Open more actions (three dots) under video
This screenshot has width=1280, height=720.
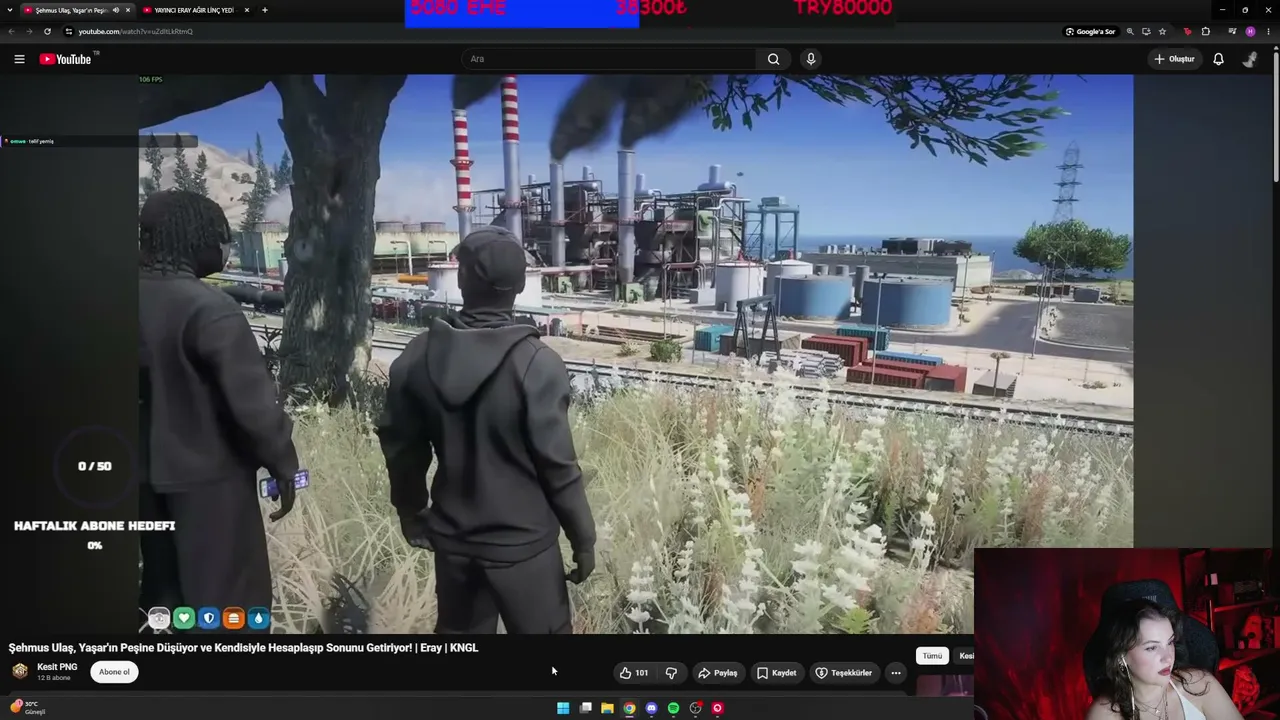click(x=896, y=673)
